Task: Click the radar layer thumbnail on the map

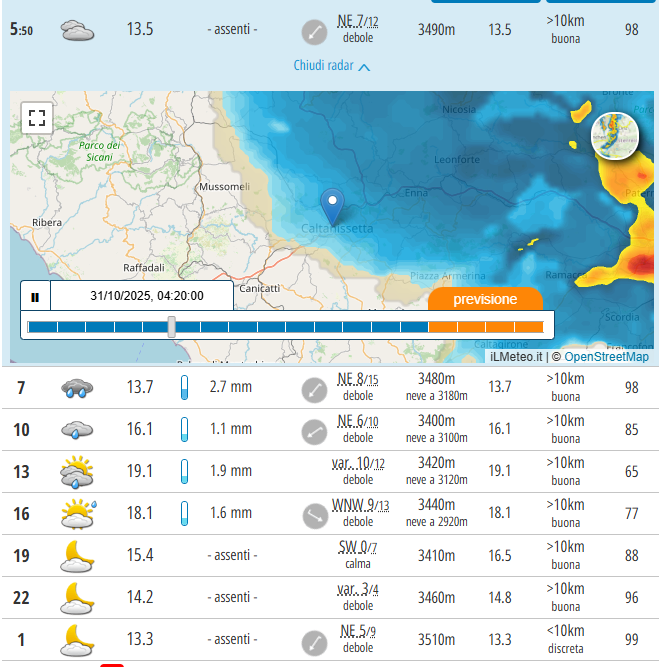Action: 615,136
